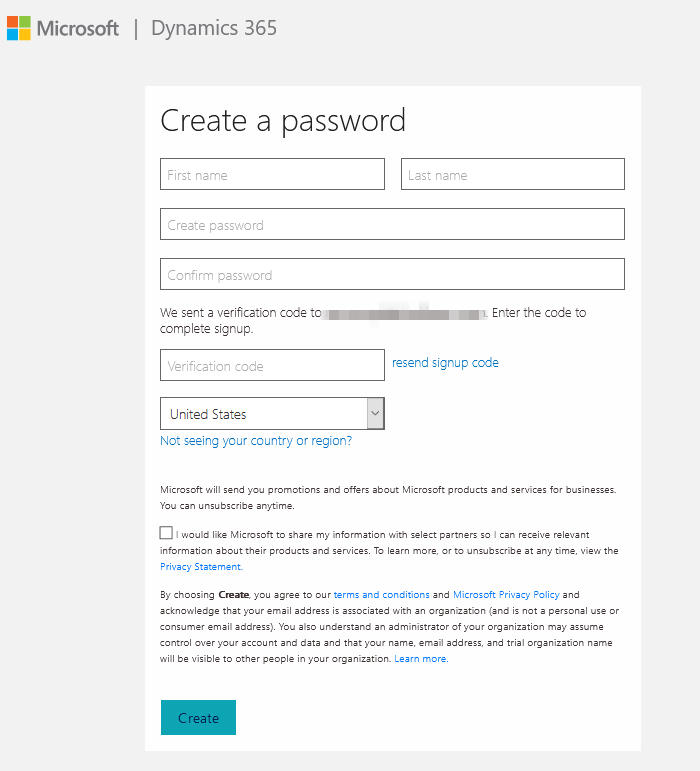The width and height of the screenshot is (700, 771).
Task: Click the Microsoft four-color logo
Action: tap(19, 28)
